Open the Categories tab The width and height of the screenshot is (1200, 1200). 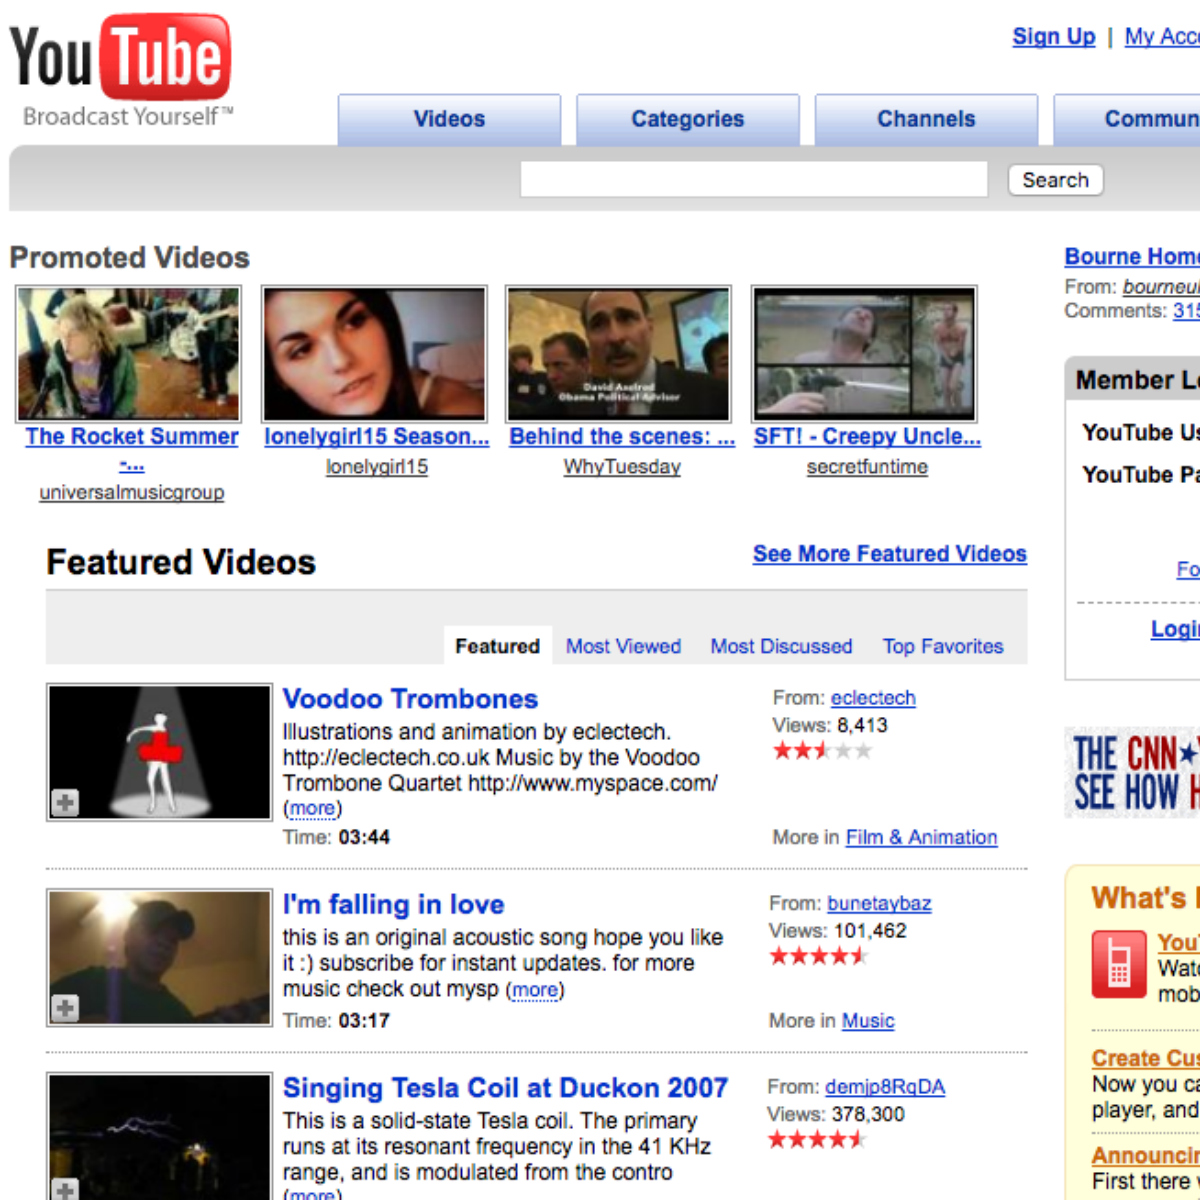(x=687, y=119)
